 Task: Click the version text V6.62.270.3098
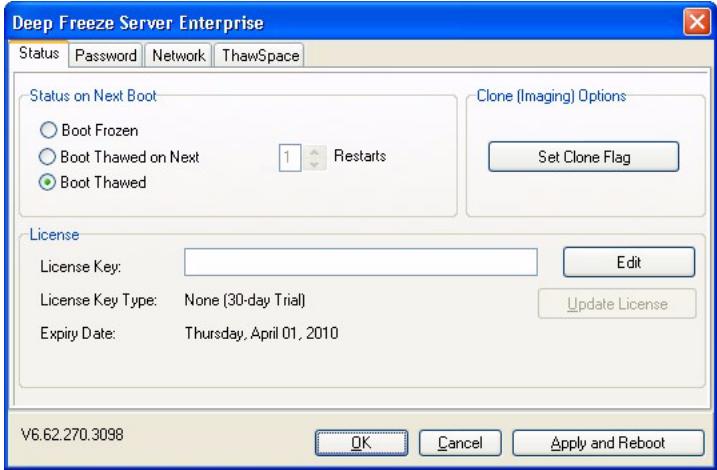click(72, 434)
